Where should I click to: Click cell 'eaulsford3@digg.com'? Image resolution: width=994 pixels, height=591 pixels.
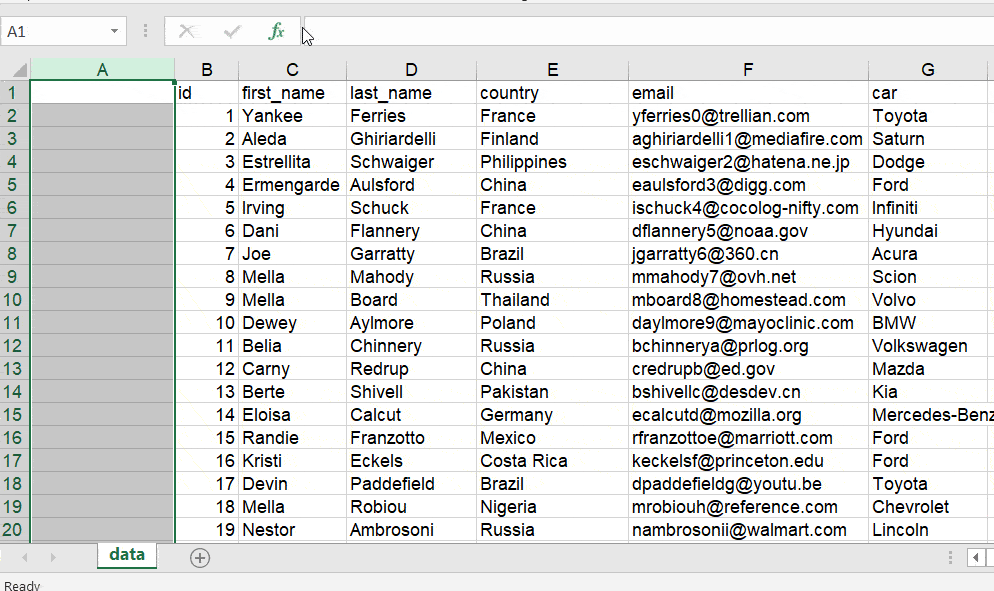point(748,185)
